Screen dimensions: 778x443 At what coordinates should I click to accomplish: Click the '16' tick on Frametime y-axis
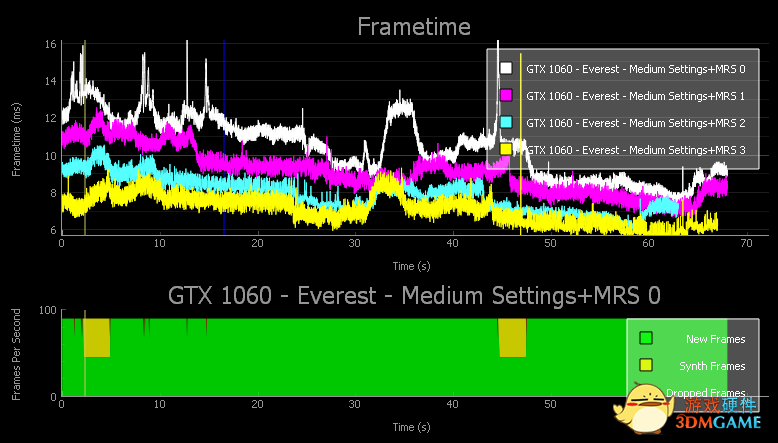point(50,44)
